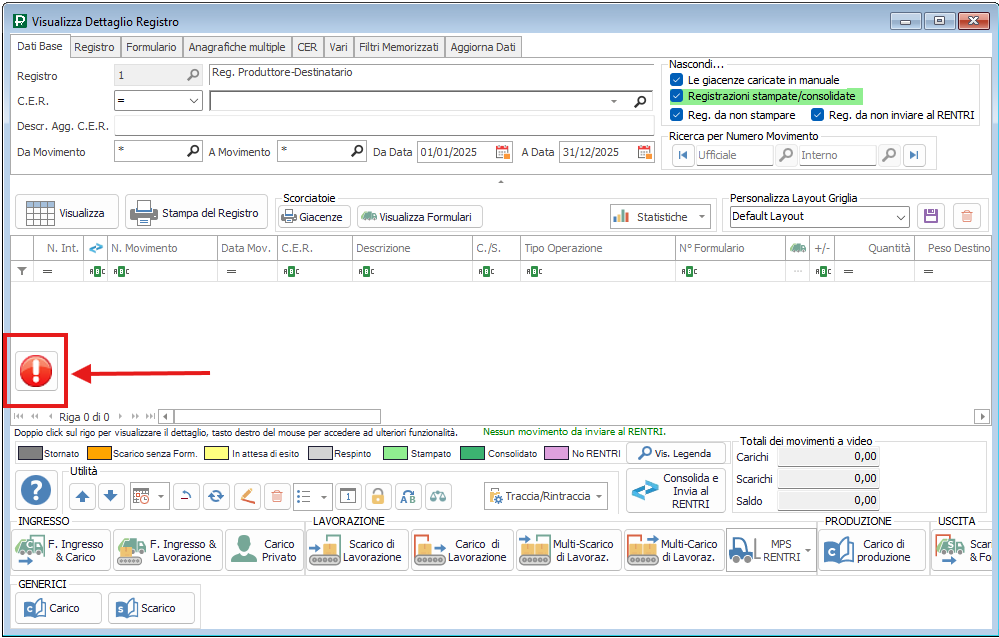The width and height of the screenshot is (999, 638).
Task: Click the Stampa del Registro button
Action: pos(197,213)
